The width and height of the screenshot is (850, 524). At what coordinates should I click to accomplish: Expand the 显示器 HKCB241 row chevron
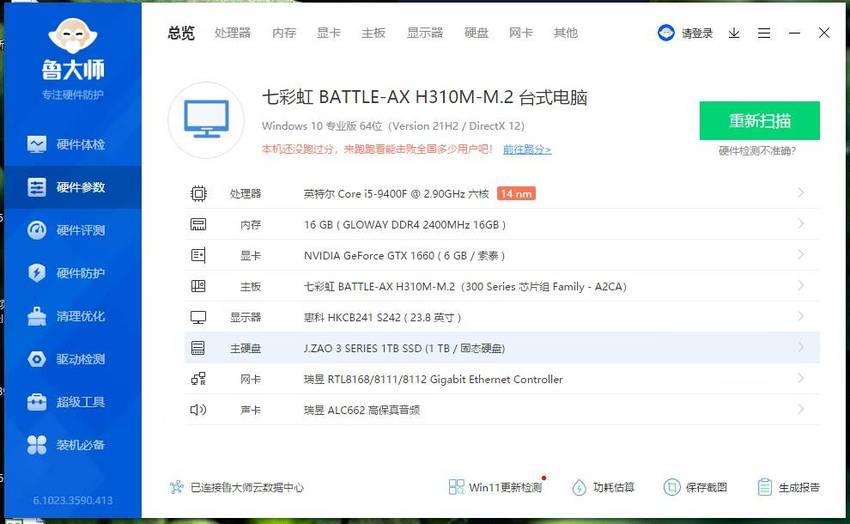801,316
